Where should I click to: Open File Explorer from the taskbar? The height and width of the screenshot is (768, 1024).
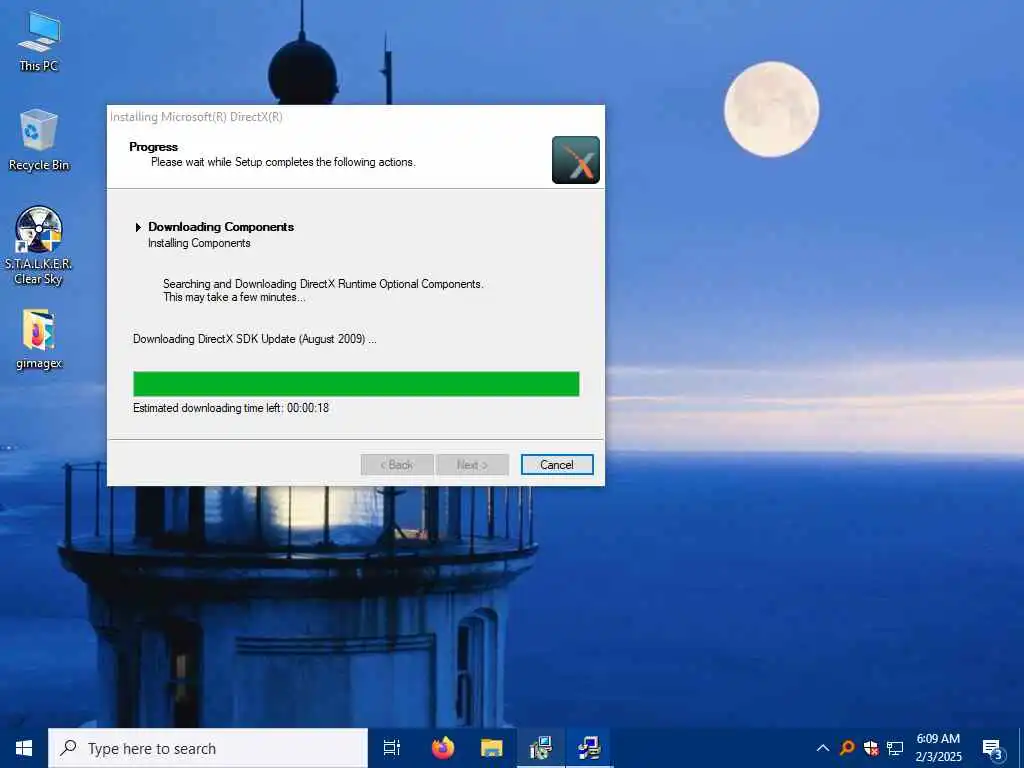click(492, 748)
